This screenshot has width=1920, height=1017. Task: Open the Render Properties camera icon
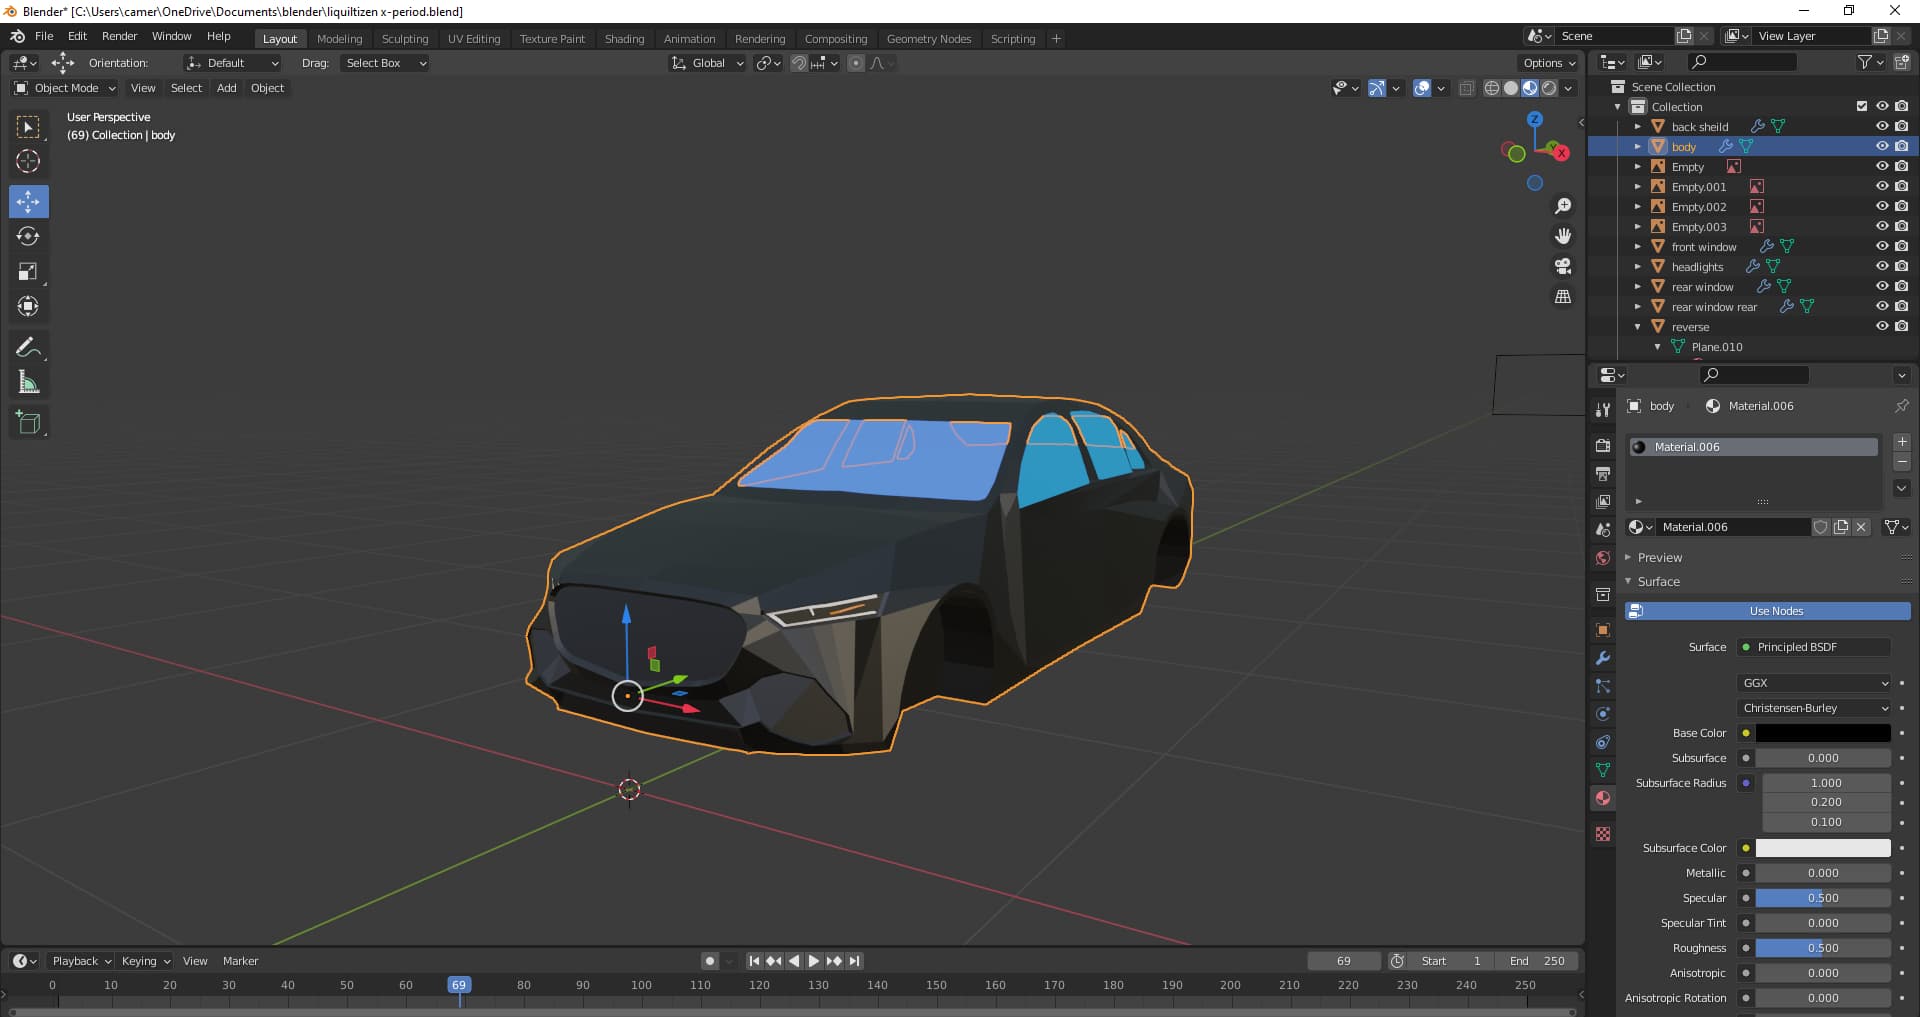[x=1602, y=445]
